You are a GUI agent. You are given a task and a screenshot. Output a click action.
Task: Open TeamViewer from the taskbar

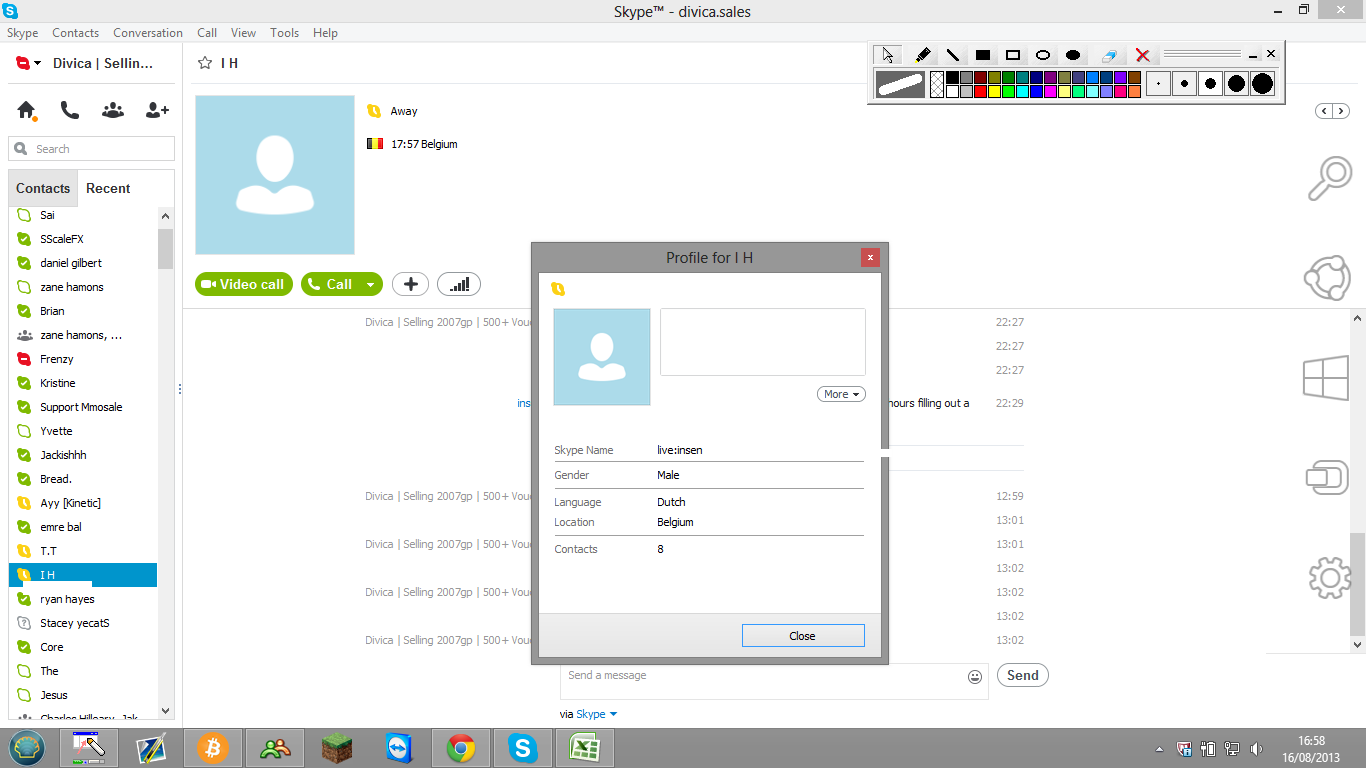click(399, 747)
